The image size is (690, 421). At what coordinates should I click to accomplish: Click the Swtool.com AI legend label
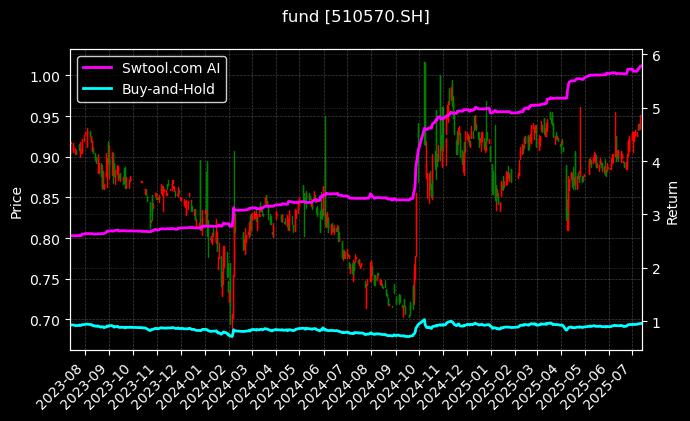[171, 70]
